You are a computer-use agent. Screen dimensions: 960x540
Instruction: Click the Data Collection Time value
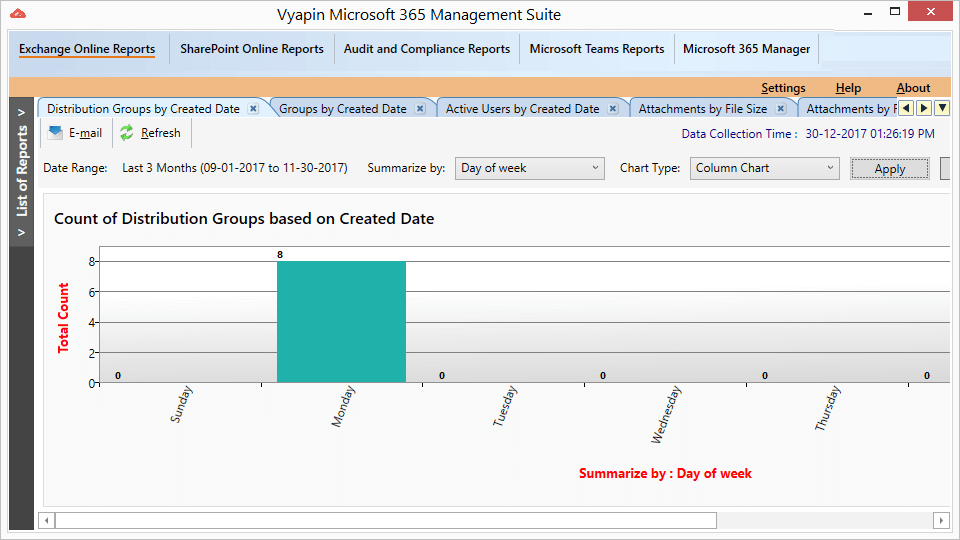870,133
